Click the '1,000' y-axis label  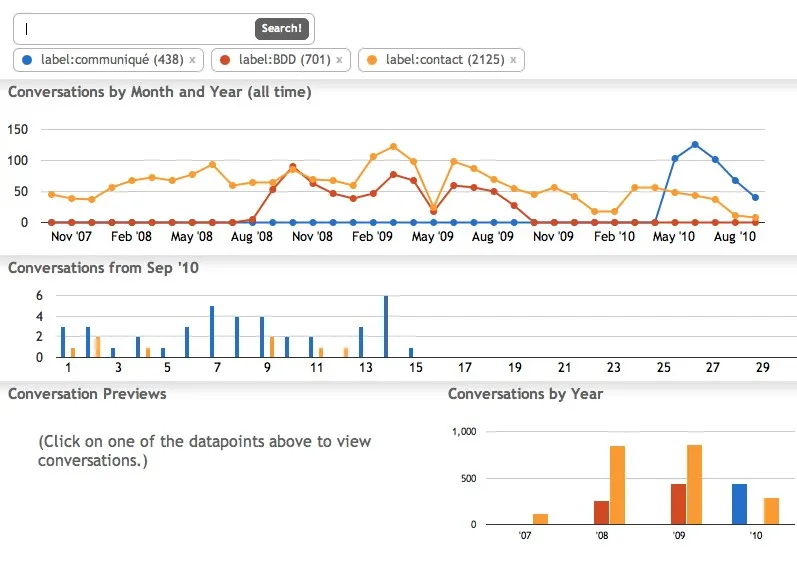(x=464, y=432)
